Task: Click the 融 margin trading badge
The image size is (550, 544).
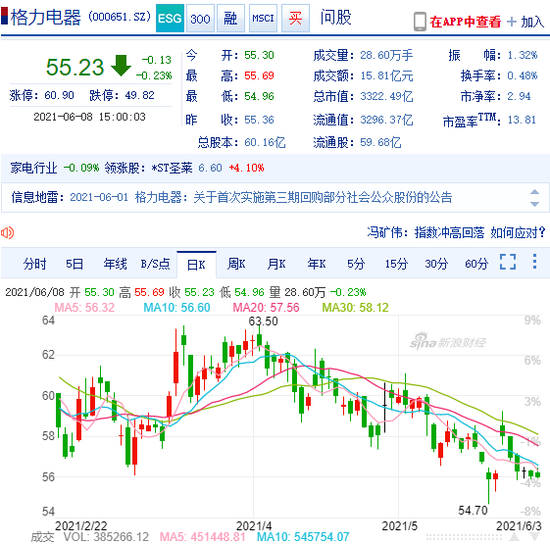Action: (230, 18)
